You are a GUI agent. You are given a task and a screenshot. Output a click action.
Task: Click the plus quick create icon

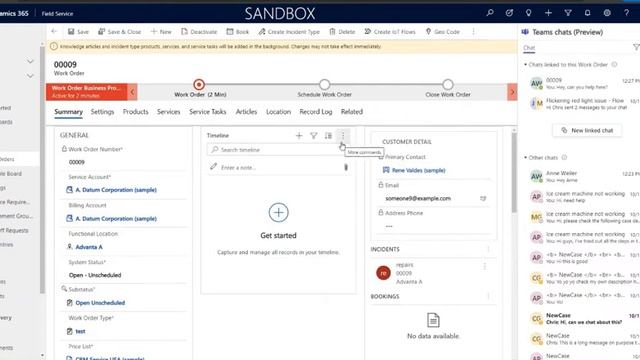(548, 13)
